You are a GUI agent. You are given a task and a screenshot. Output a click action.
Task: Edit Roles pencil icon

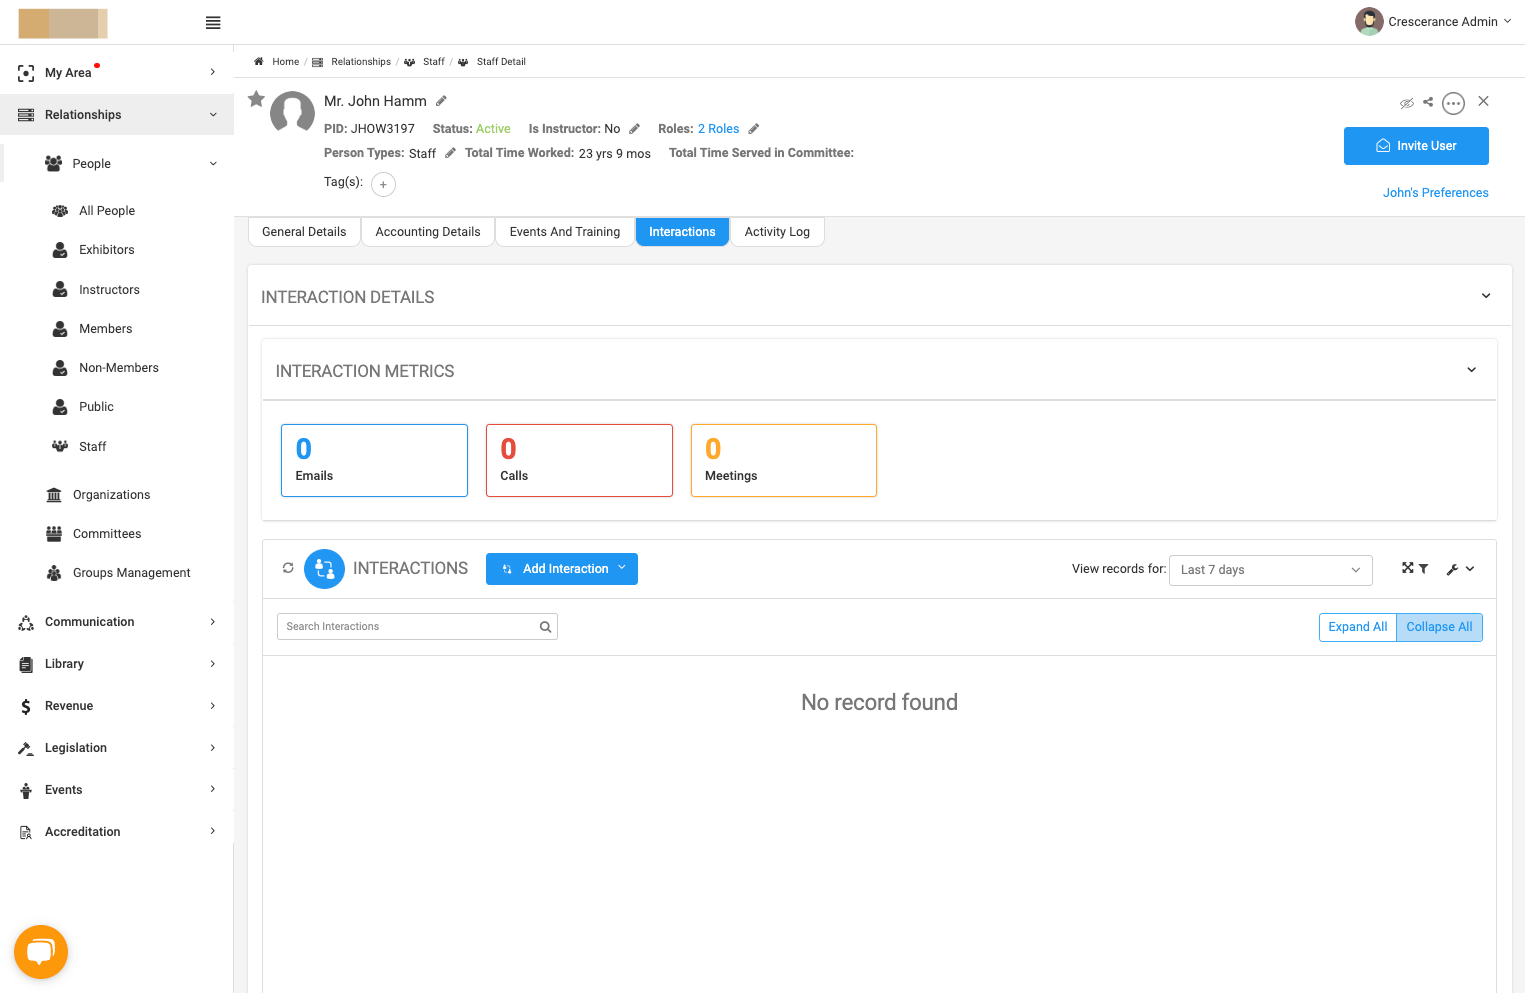tap(754, 129)
